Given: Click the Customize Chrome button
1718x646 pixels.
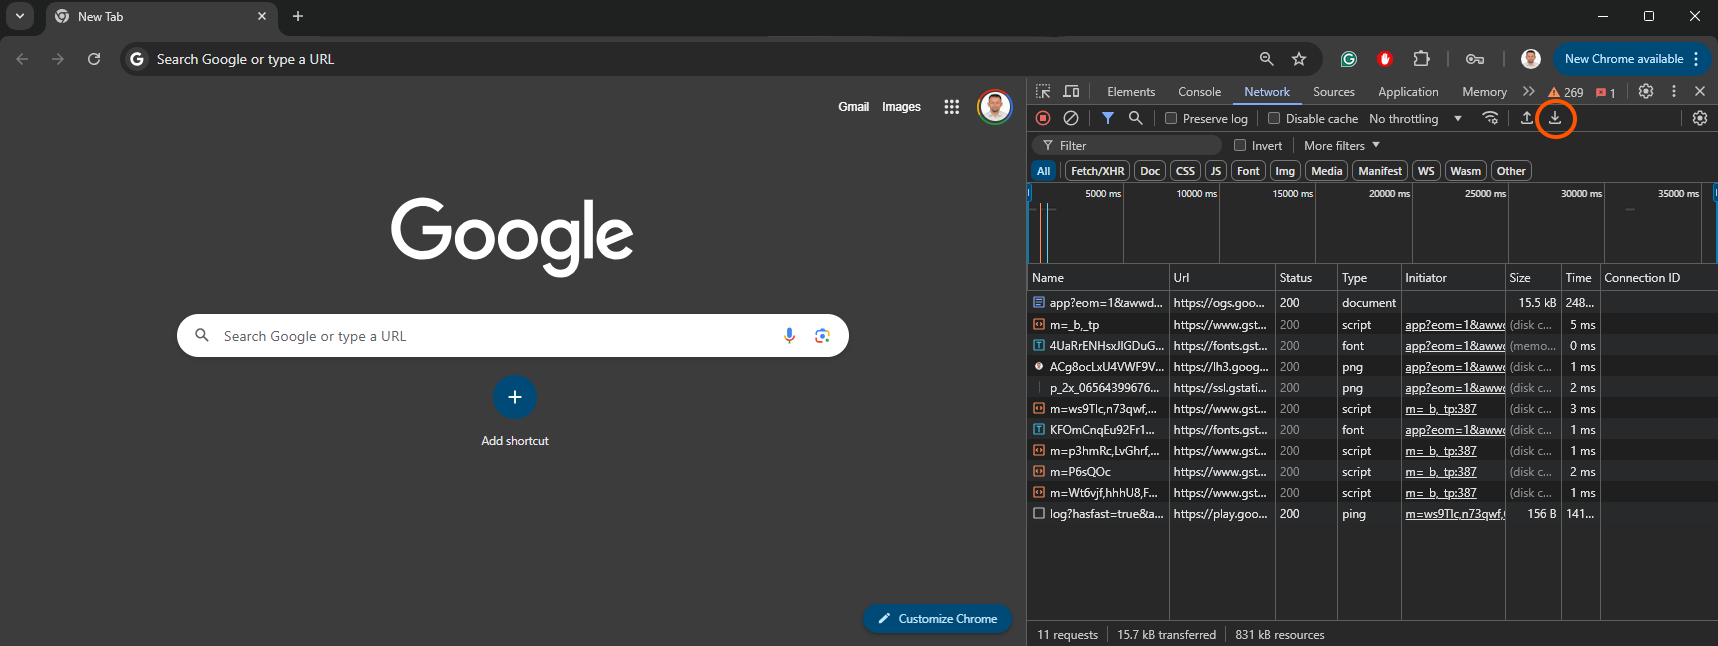Looking at the screenshot, I should (937, 619).
